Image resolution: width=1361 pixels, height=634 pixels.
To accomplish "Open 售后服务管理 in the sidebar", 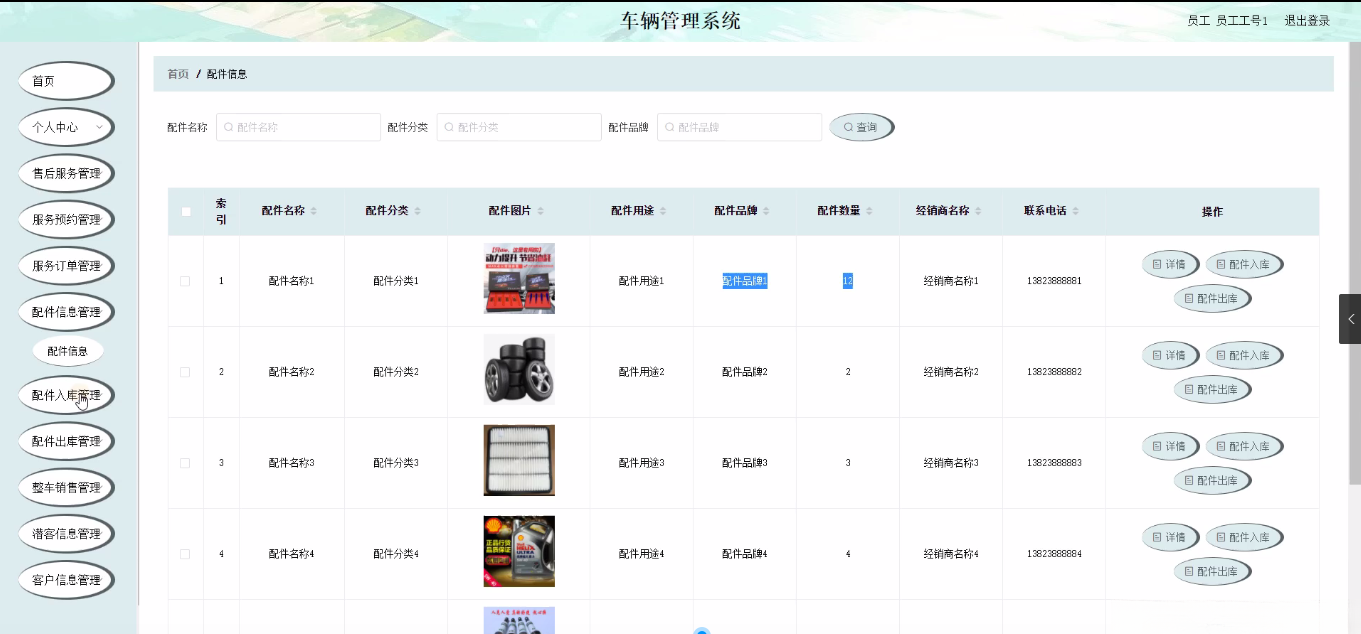I will click(66, 173).
